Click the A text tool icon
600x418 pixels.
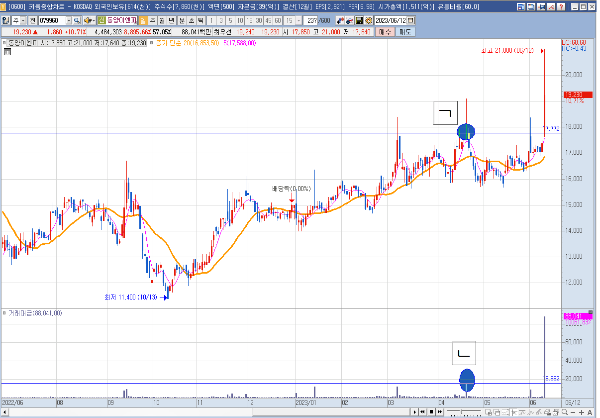pyautogui.click(x=590, y=412)
